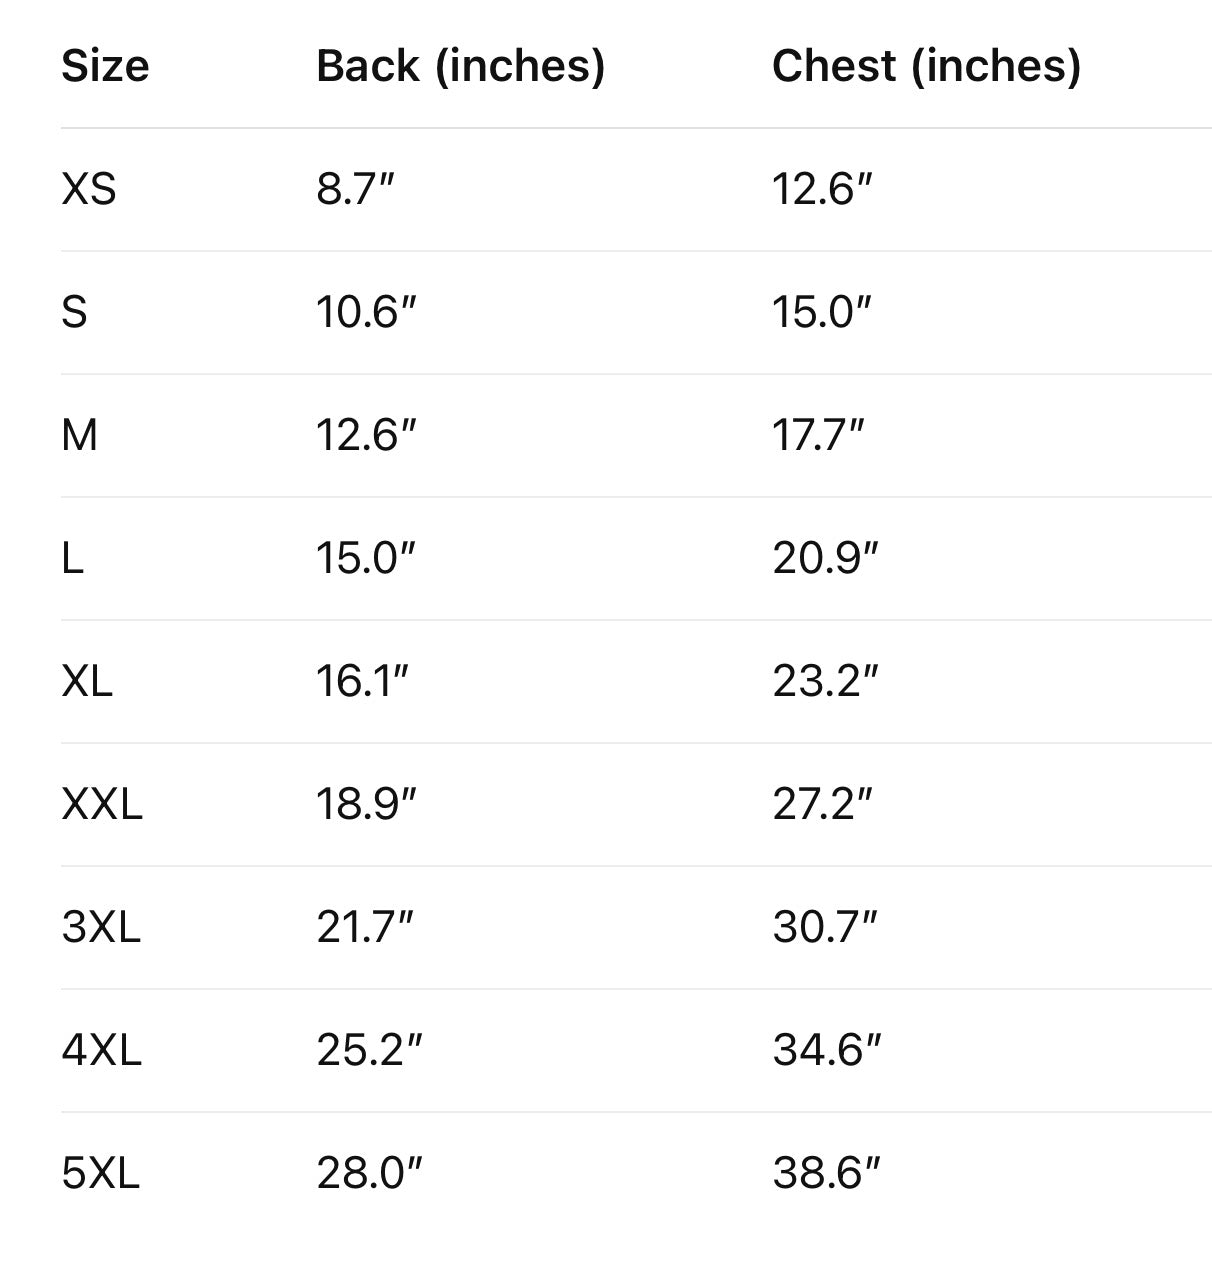Select the S size row label

[x=74, y=312]
